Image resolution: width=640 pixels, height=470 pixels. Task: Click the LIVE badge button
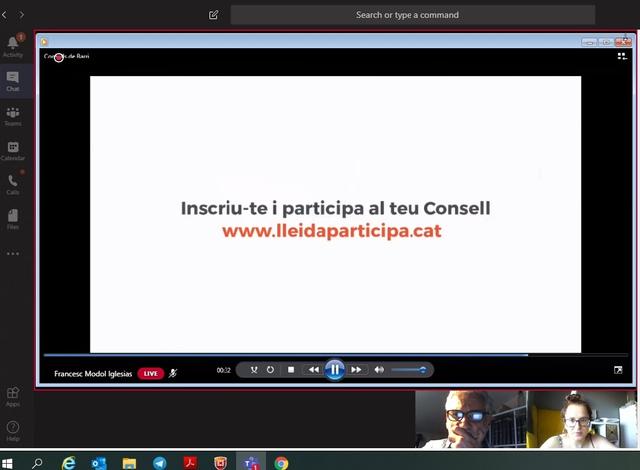151,373
